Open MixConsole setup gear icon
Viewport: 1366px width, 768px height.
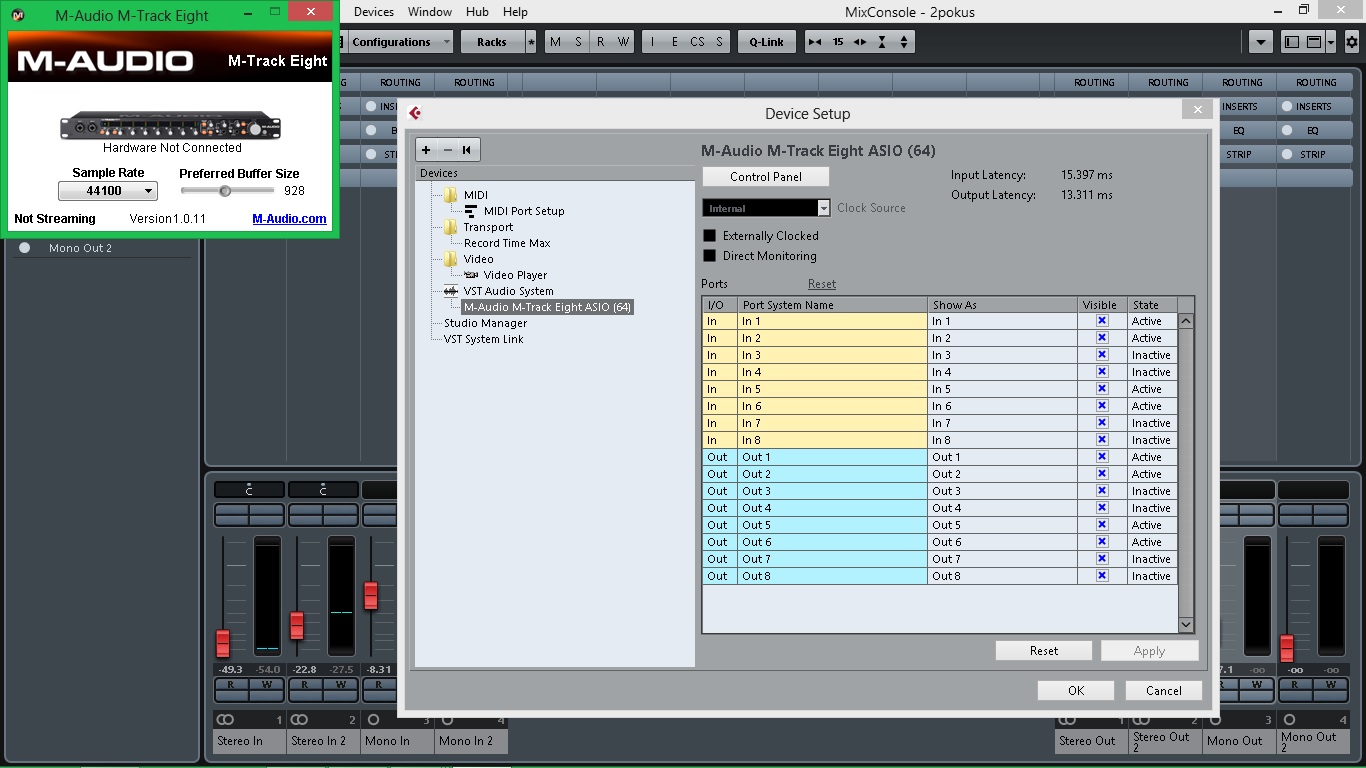pos(1352,42)
